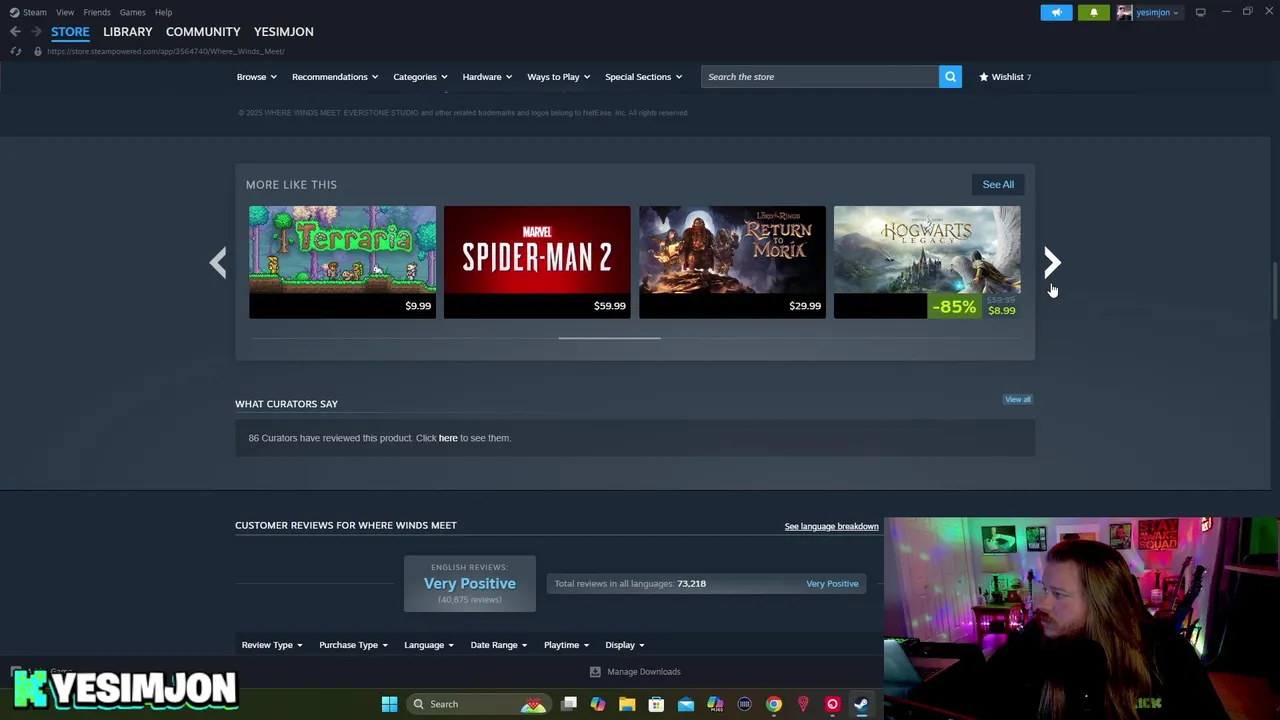The height and width of the screenshot is (720, 1280).
Task: Open the Return to Moria thumbnail
Action: (x=732, y=262)
